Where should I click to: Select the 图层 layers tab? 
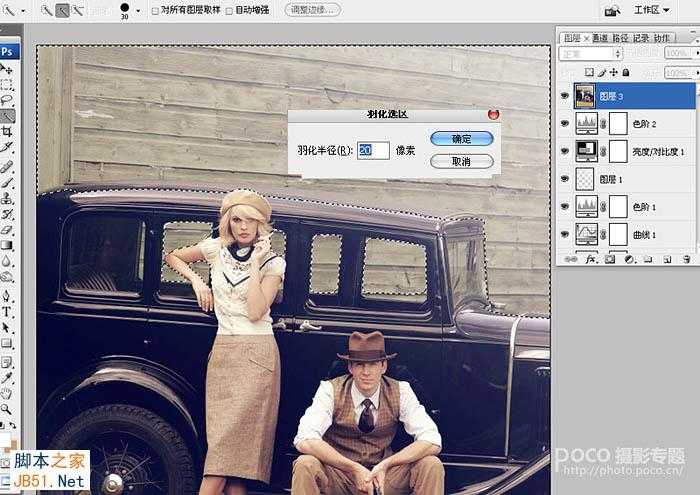572,38
